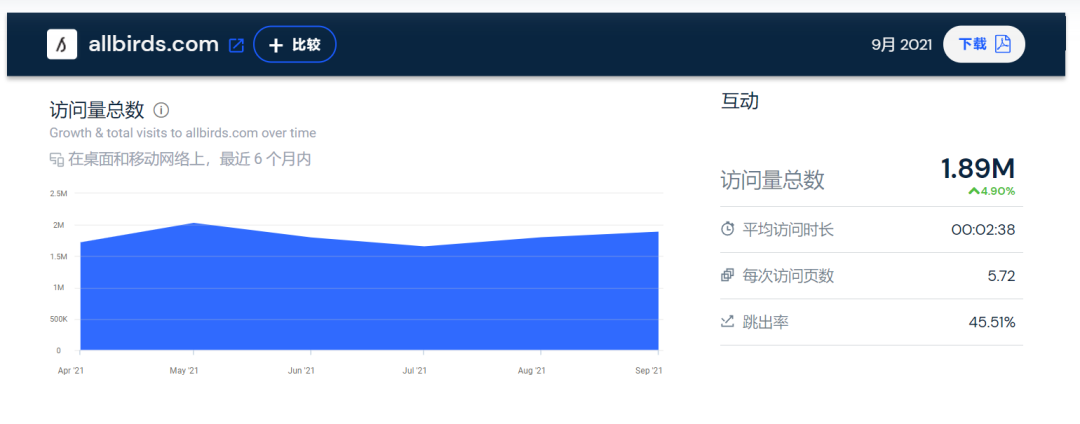
Task: Click the pages icon beside 每次访问页数
Action: 727,276
